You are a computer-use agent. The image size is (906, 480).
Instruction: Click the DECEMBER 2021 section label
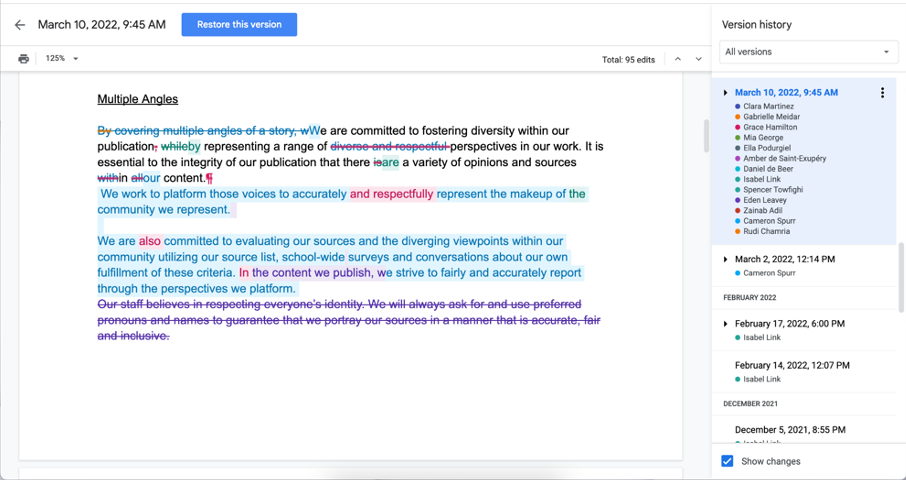click(x=750, y=404)
